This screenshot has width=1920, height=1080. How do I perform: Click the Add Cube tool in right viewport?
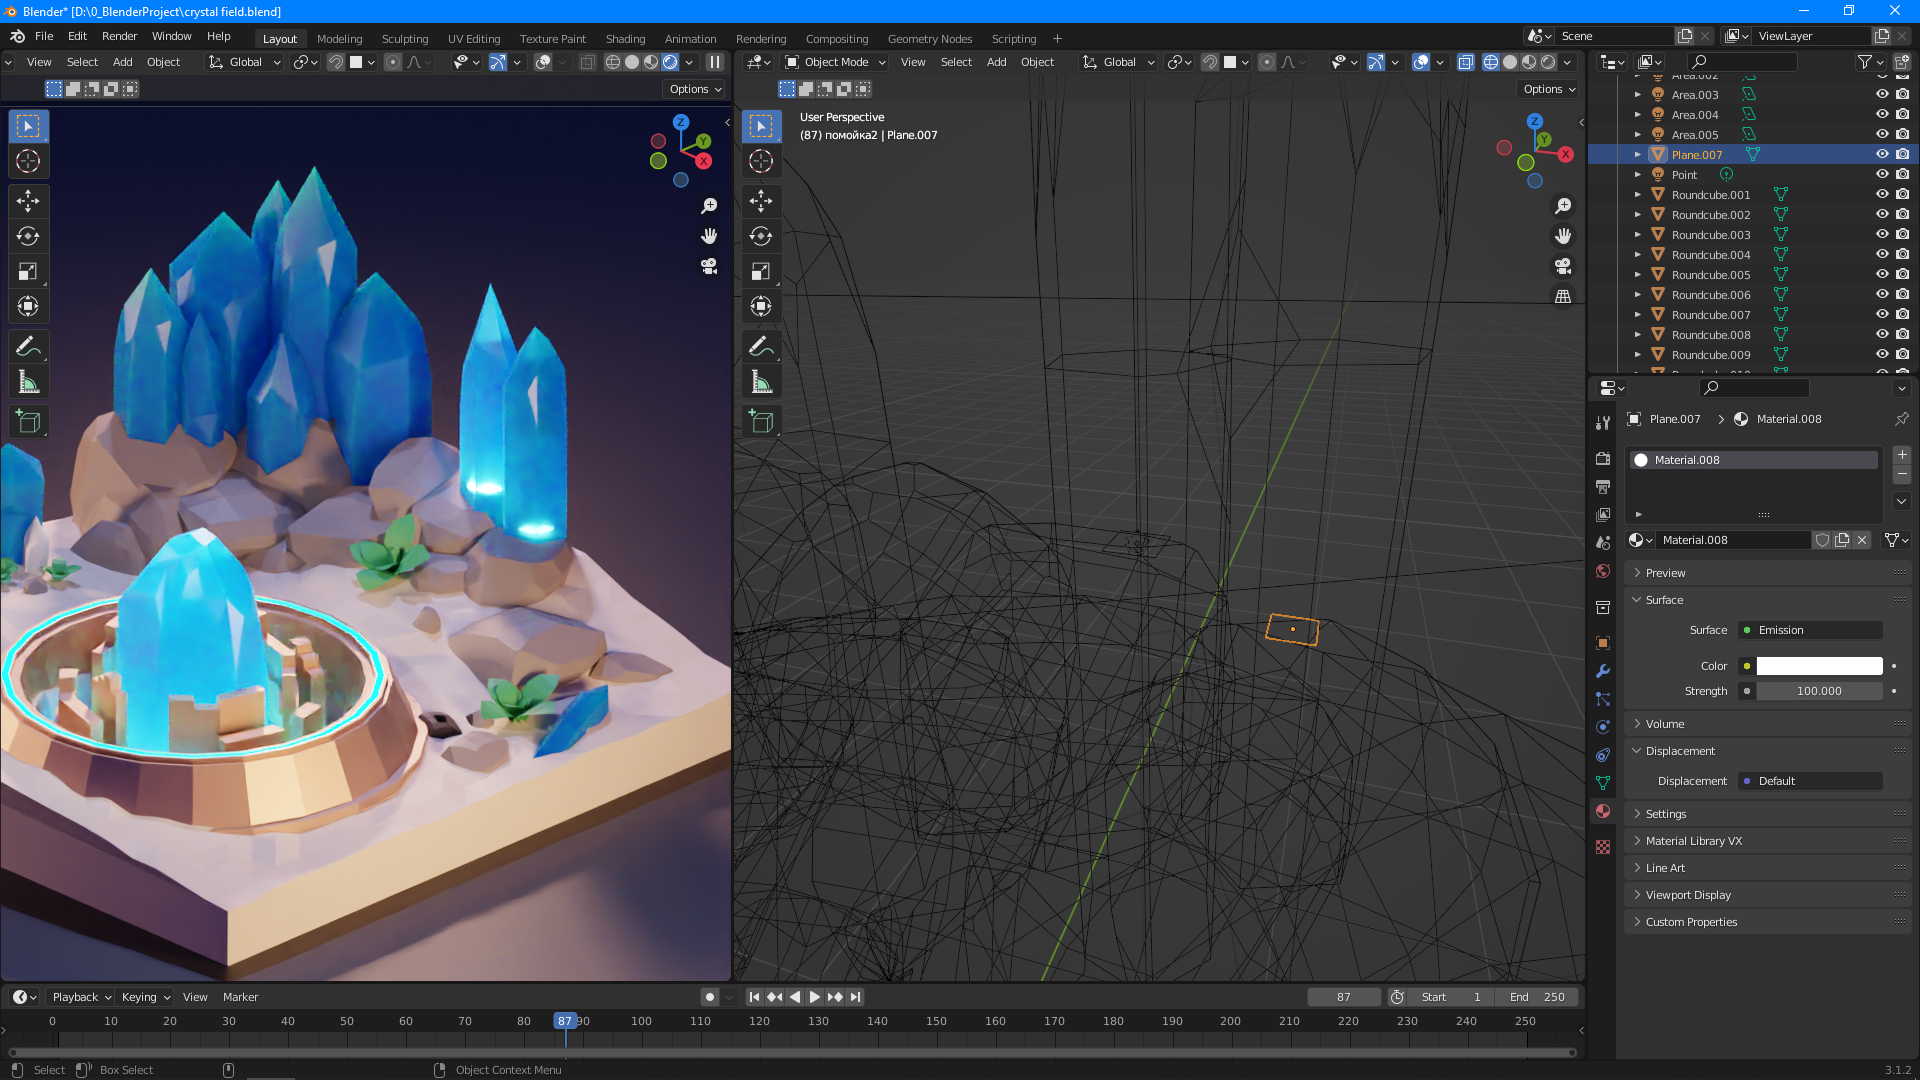pos(761,422)
